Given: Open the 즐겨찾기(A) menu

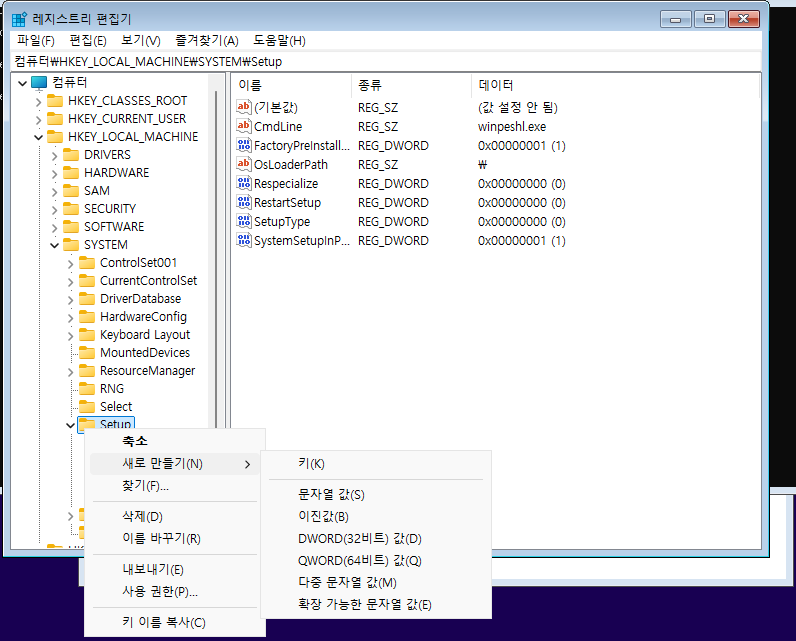Looking at the screenshot, I should pos(207,41).
